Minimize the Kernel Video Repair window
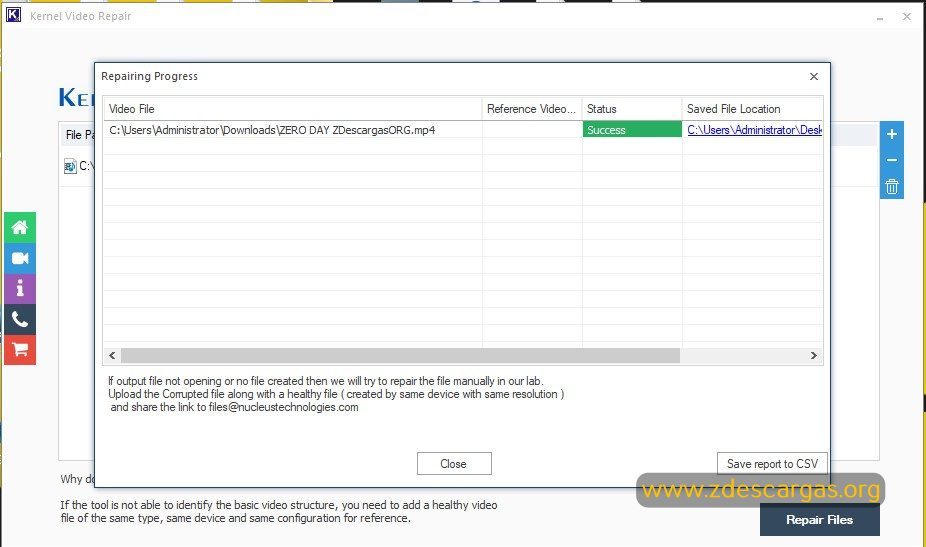This screenshot has height=547, width=926. [x=880, y=17]
